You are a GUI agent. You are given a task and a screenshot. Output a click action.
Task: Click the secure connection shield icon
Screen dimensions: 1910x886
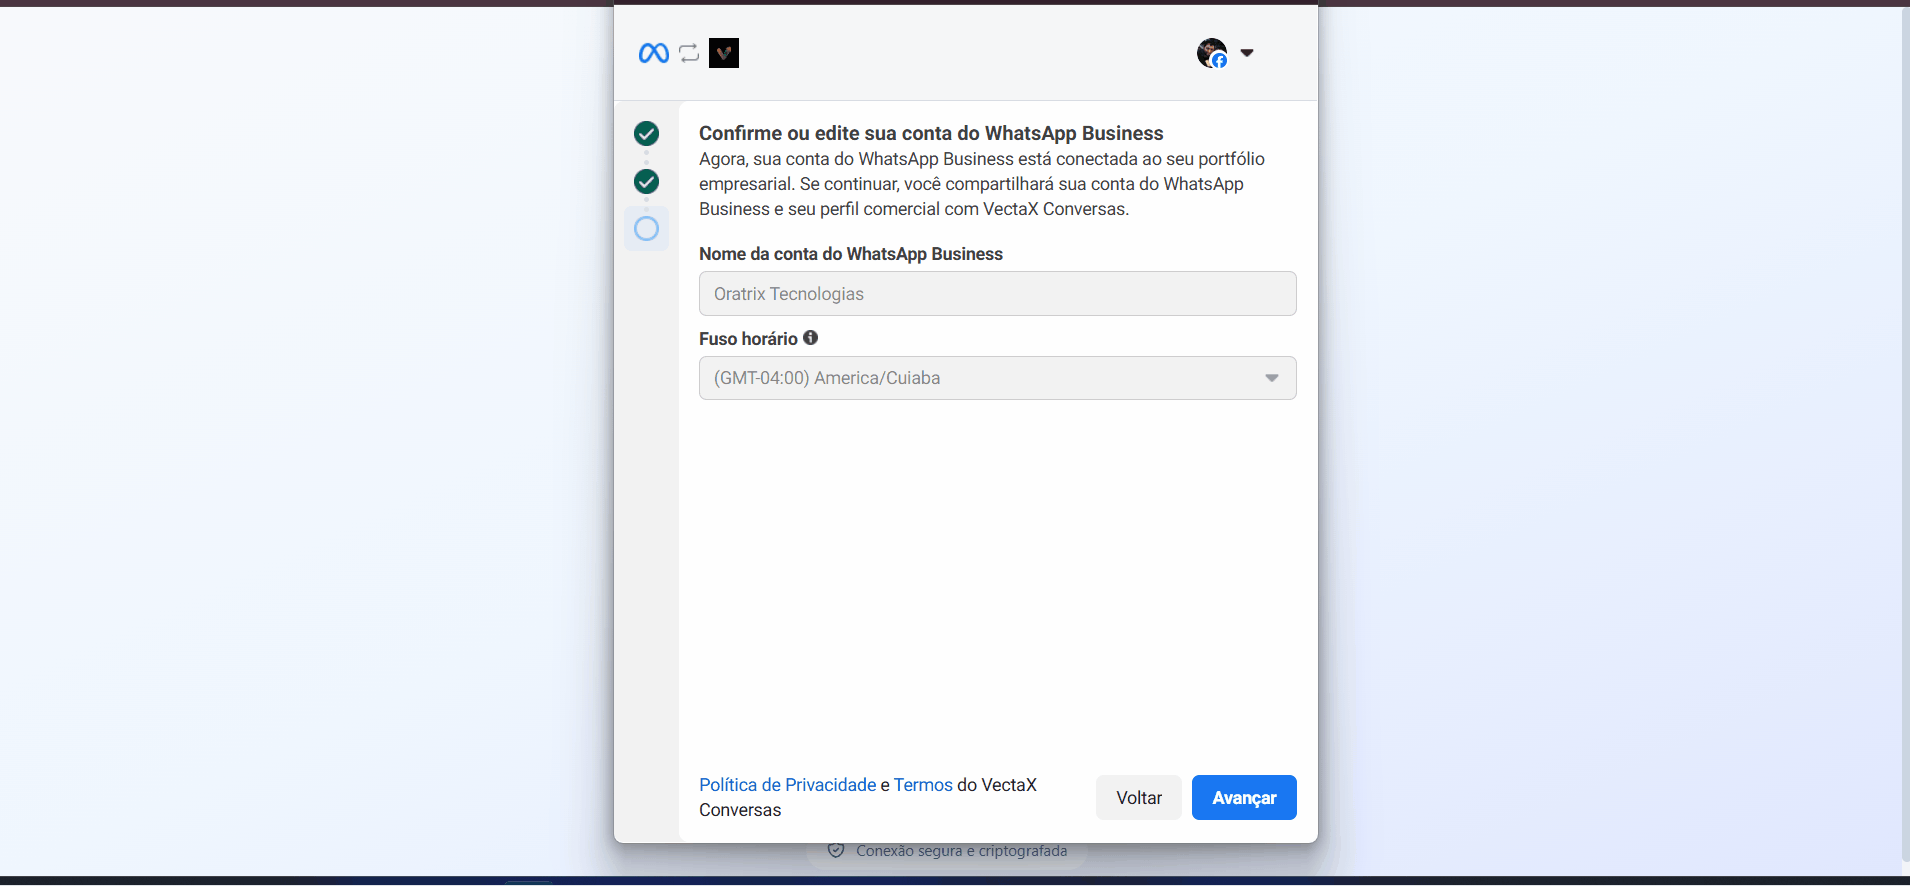(x=836, y=851)
